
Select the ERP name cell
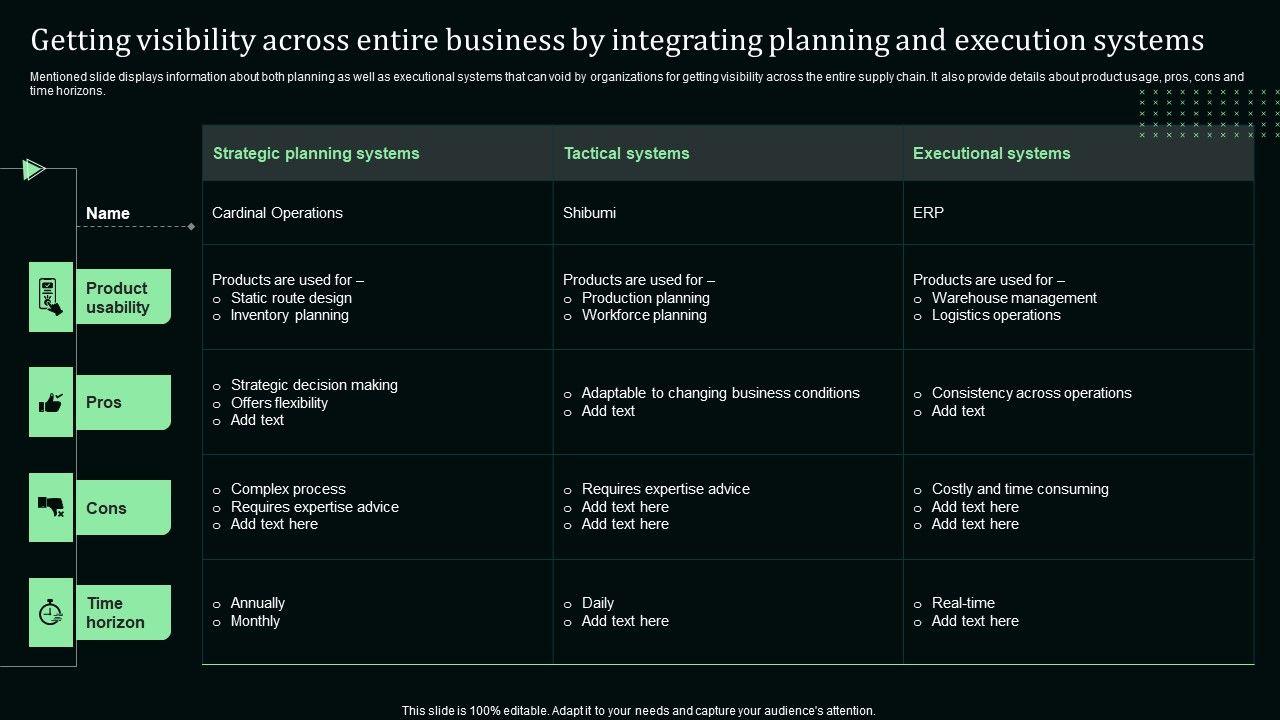click(x=928, y=213)
